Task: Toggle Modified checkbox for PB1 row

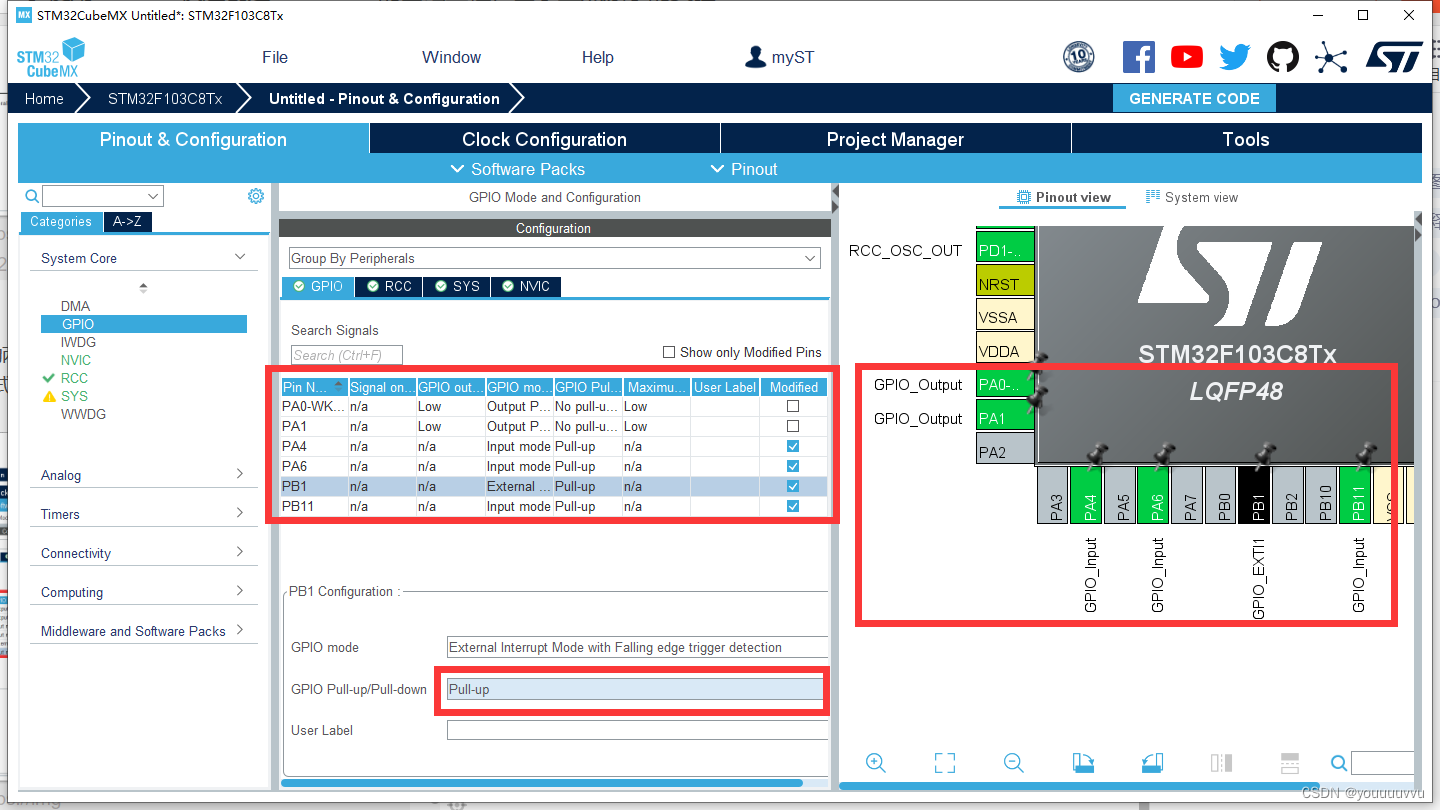Action: tap(793, 486)
